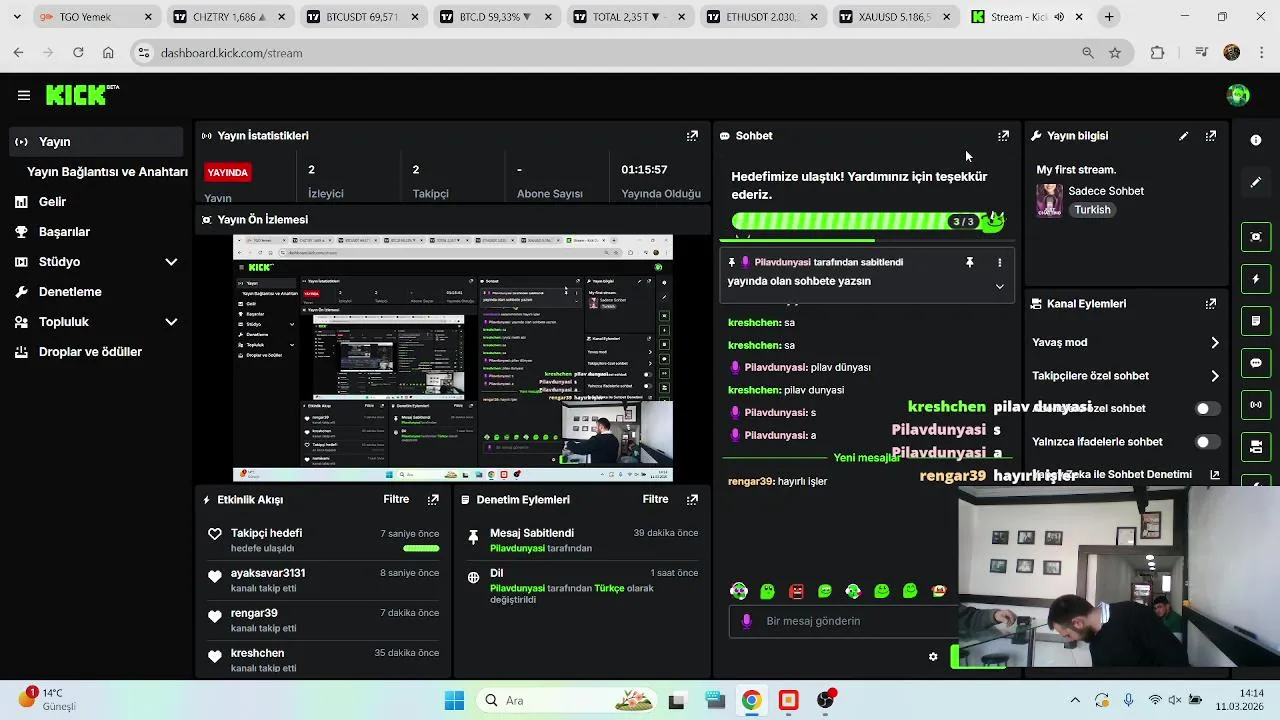The width and height of the screenshot is (1280, 720).
Task: Open Yayın Bağlantısı ve Anahtarı page
Action: [107, 172]
